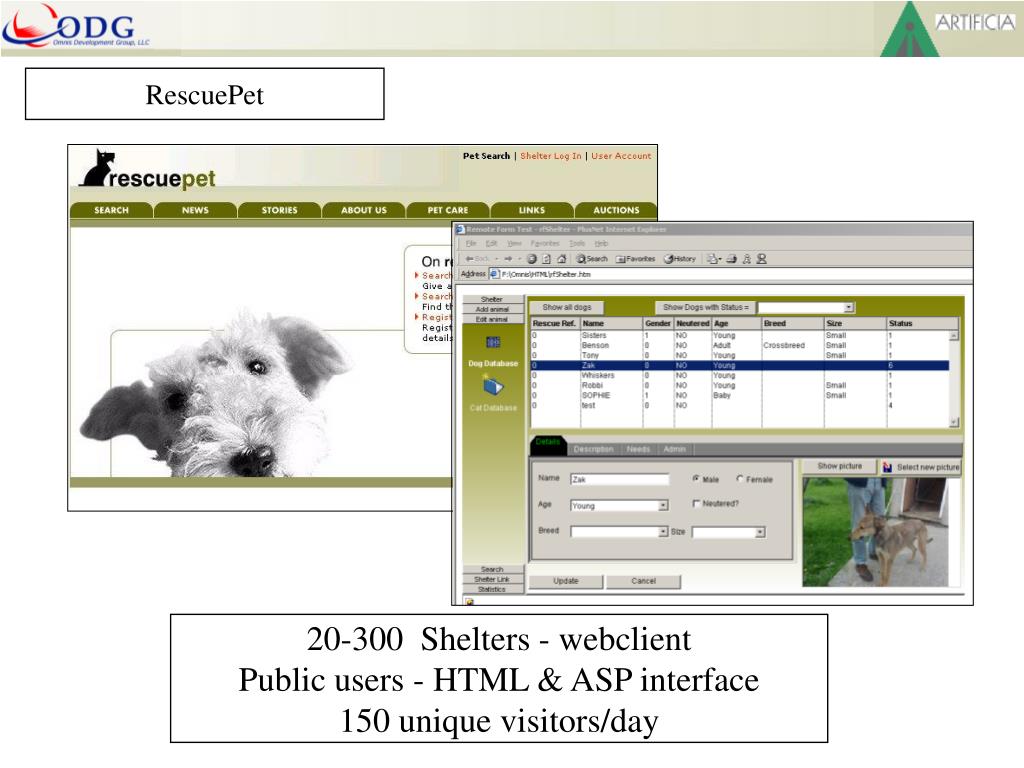Click the IE Forward arrow button
Screen dimensions: 1024x768
508,259
